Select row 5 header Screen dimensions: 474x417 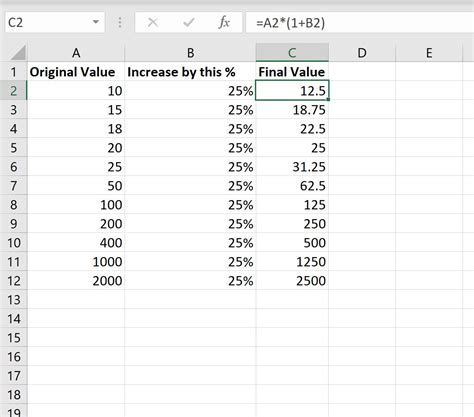[x=14, y=148]
